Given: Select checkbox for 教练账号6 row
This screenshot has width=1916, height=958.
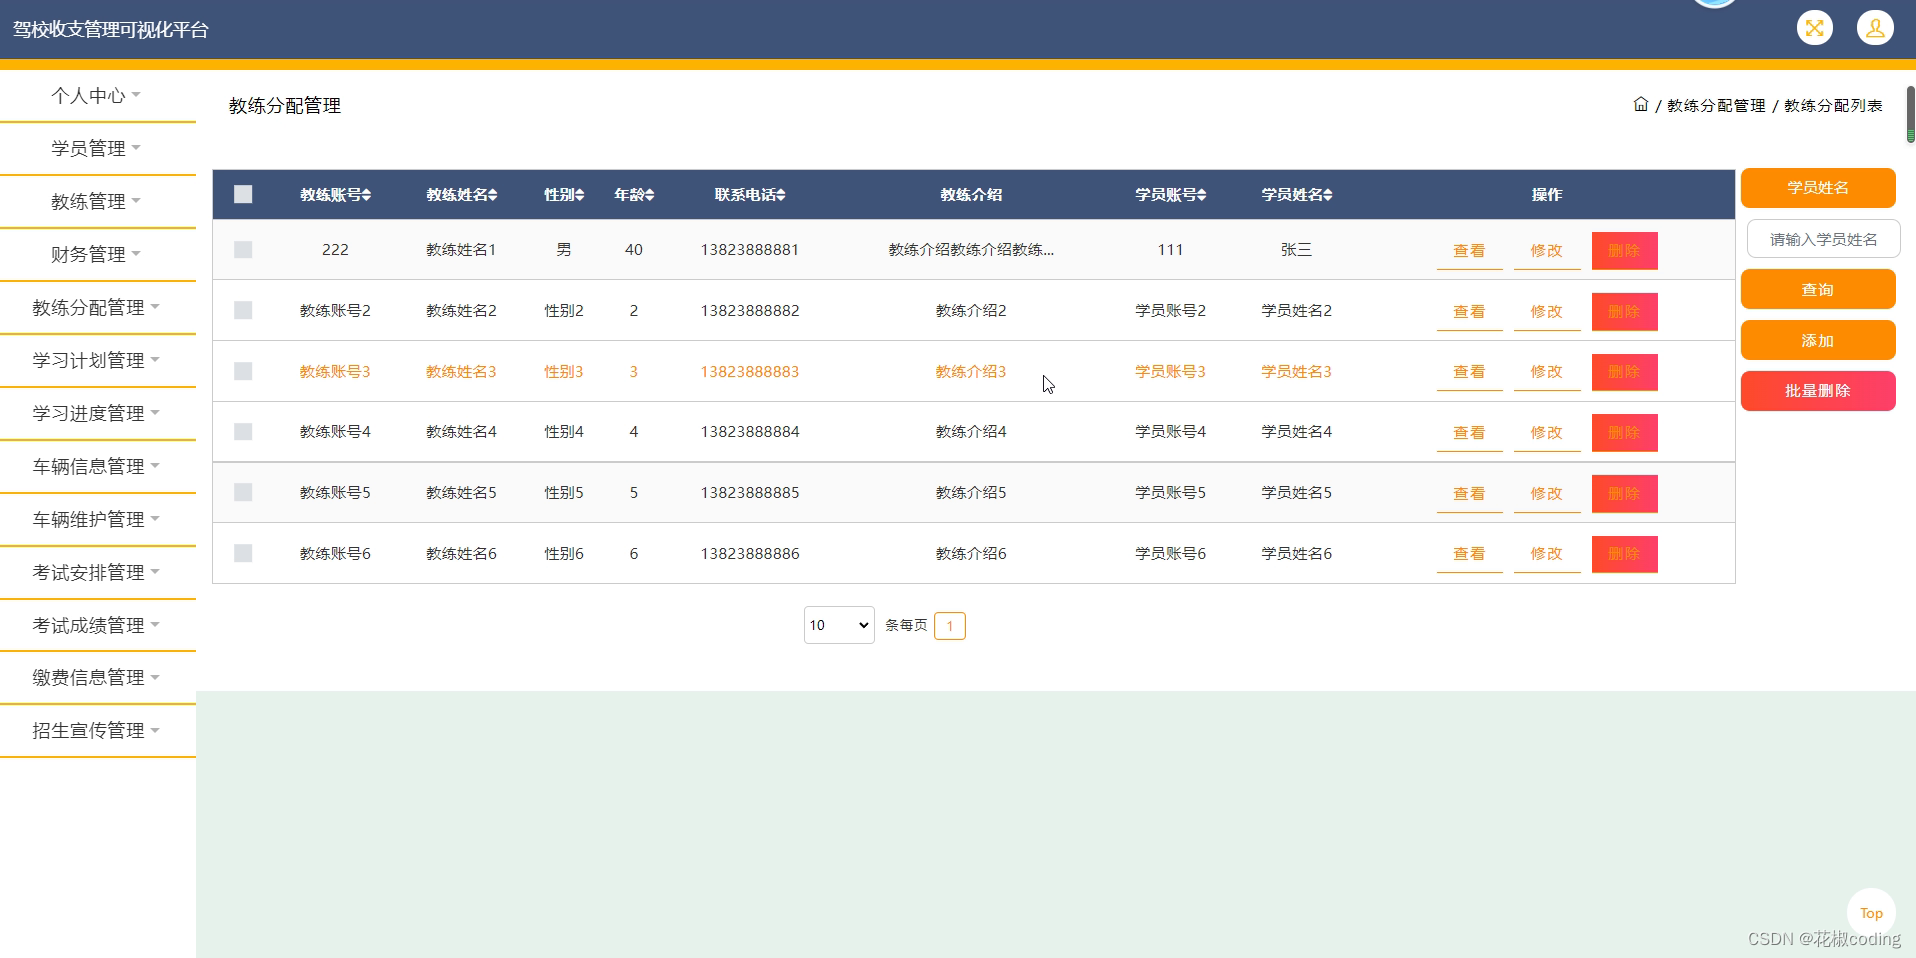Looking at the screenshot, I should coord(243,553).
